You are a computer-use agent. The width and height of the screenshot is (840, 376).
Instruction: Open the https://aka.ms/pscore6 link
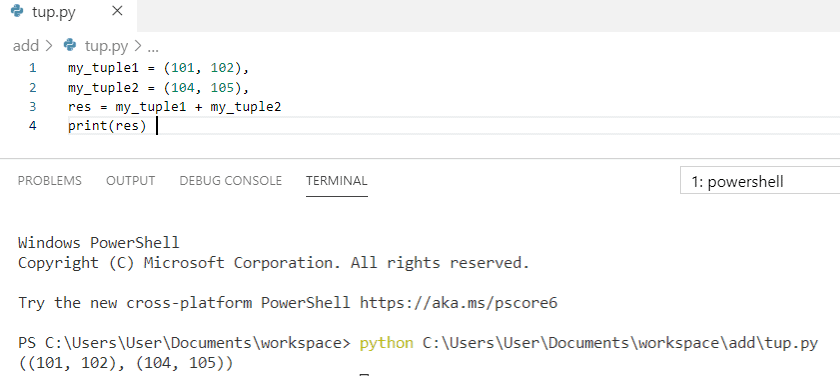[459, 303]
